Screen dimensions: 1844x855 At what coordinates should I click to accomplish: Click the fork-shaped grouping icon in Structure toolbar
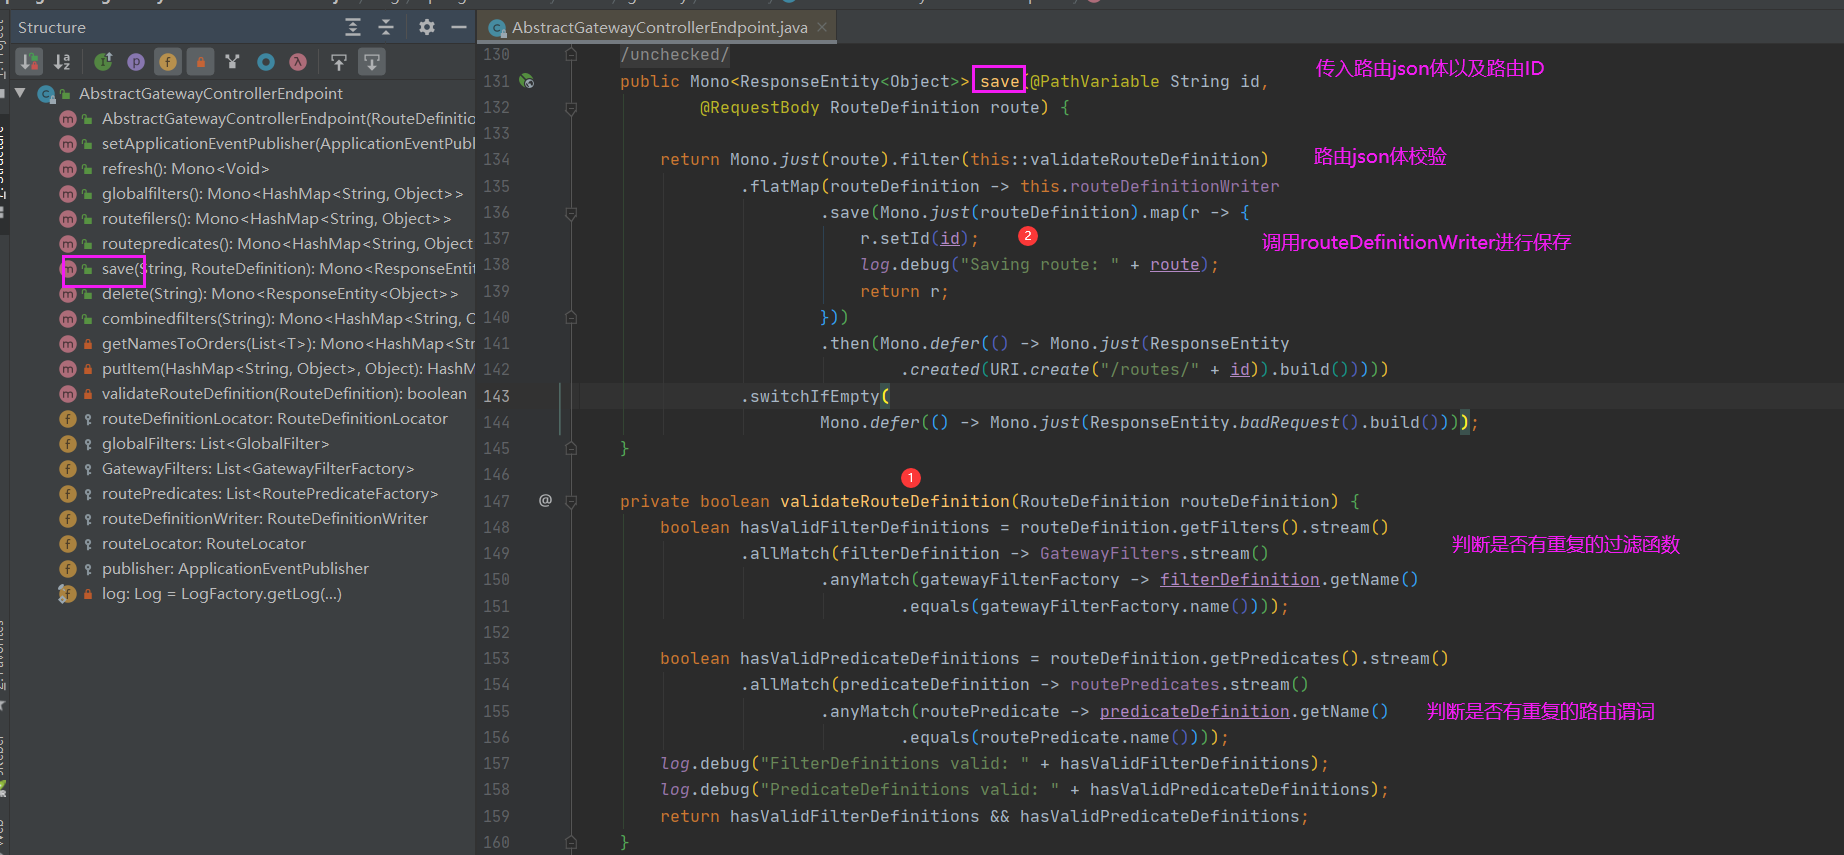[233, 62]
